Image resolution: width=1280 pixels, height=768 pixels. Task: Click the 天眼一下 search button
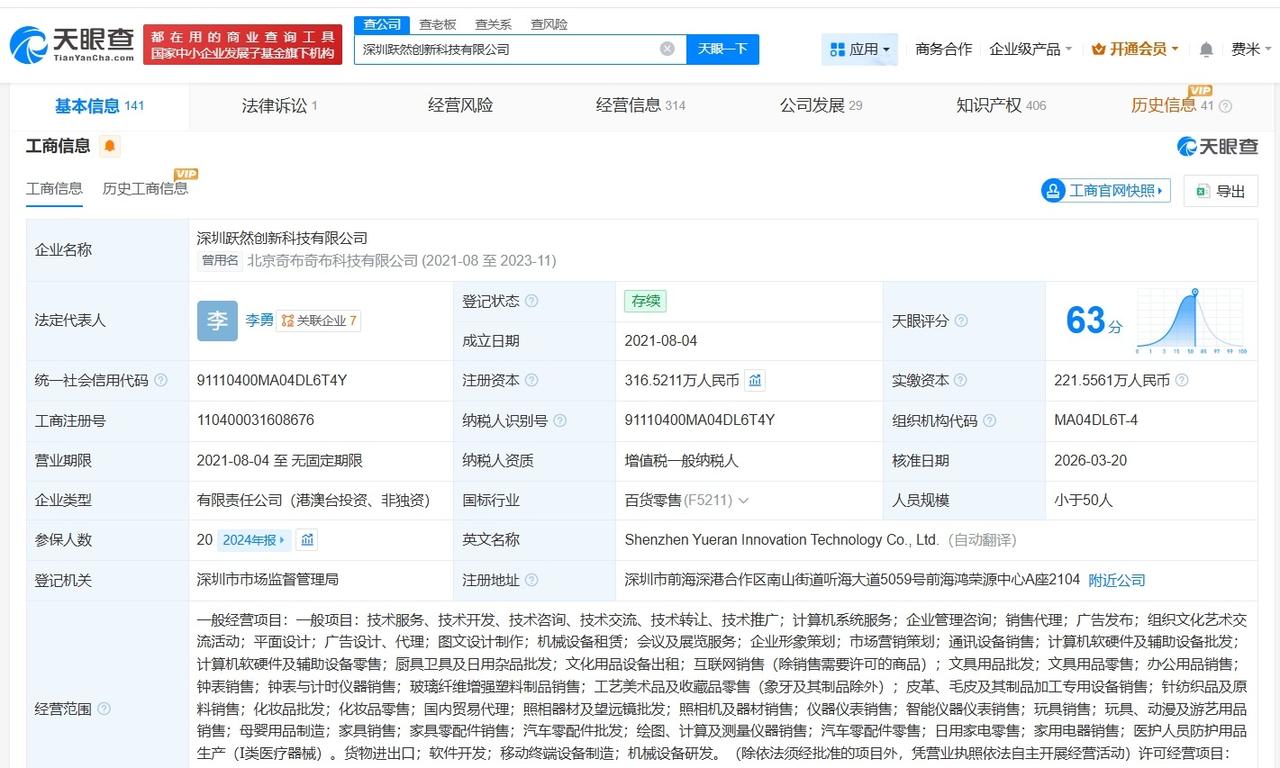pos(722,48)
